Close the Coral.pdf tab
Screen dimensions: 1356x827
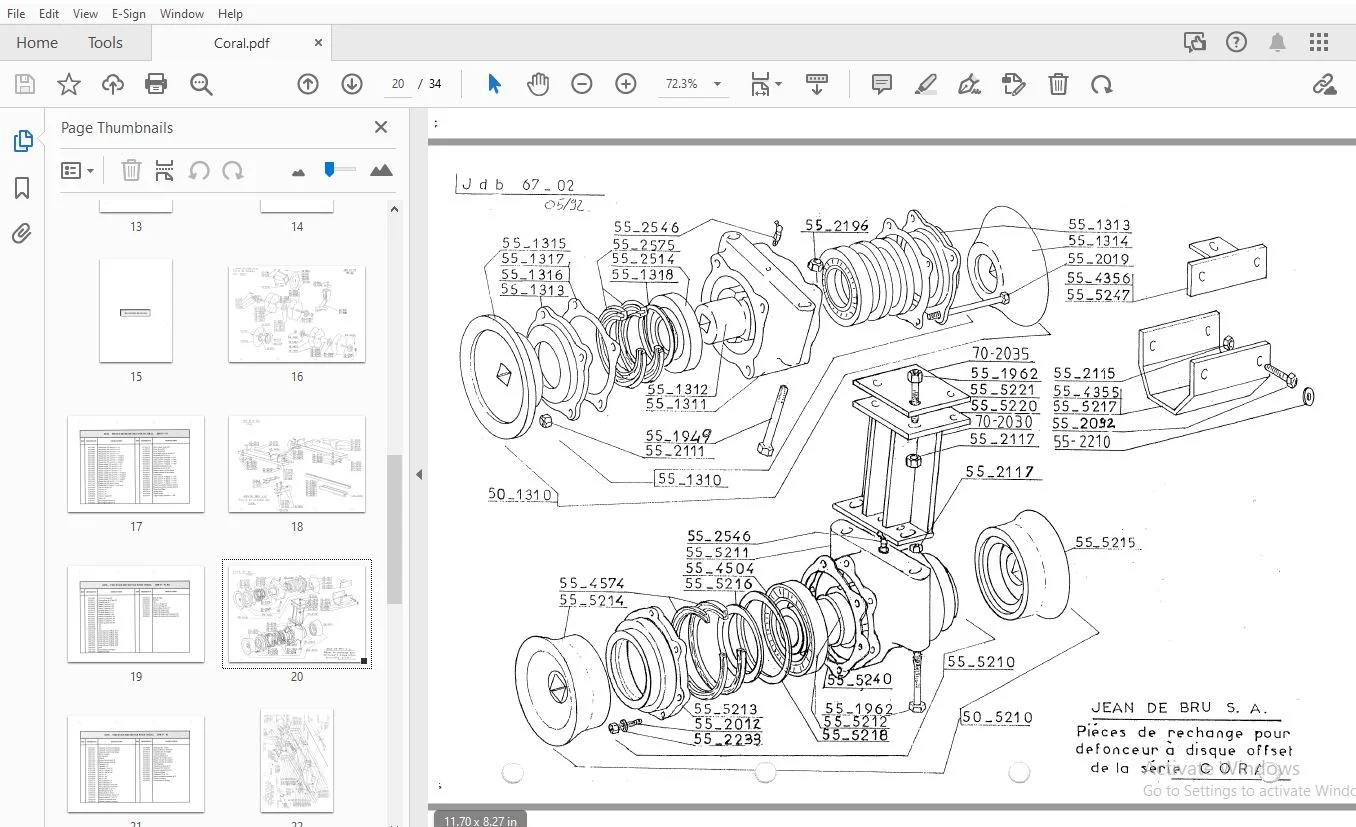tap(319, 43)
